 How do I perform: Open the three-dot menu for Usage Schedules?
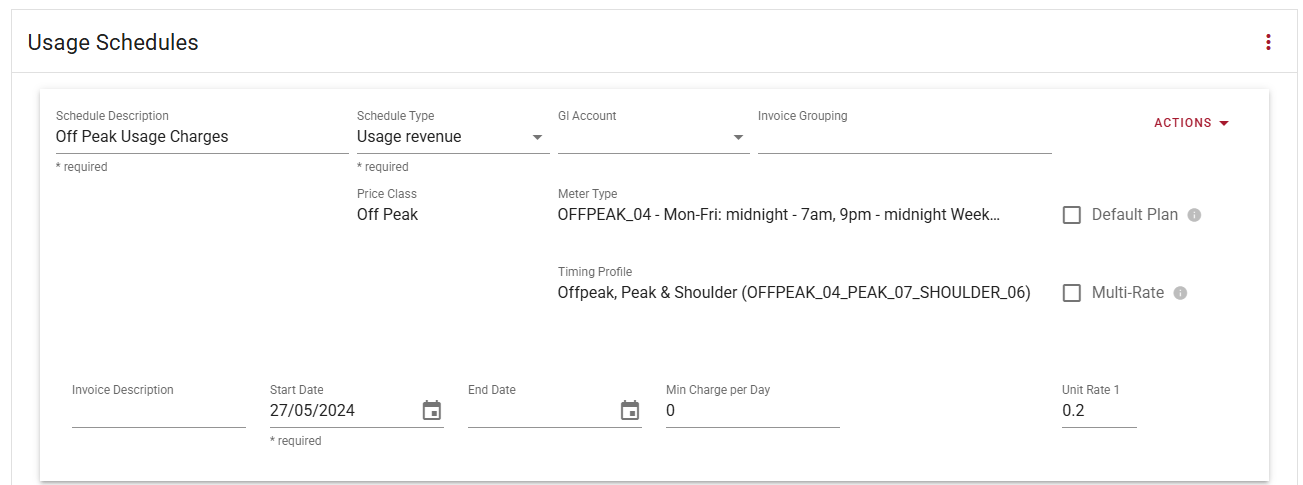[x=1268, y=42]
